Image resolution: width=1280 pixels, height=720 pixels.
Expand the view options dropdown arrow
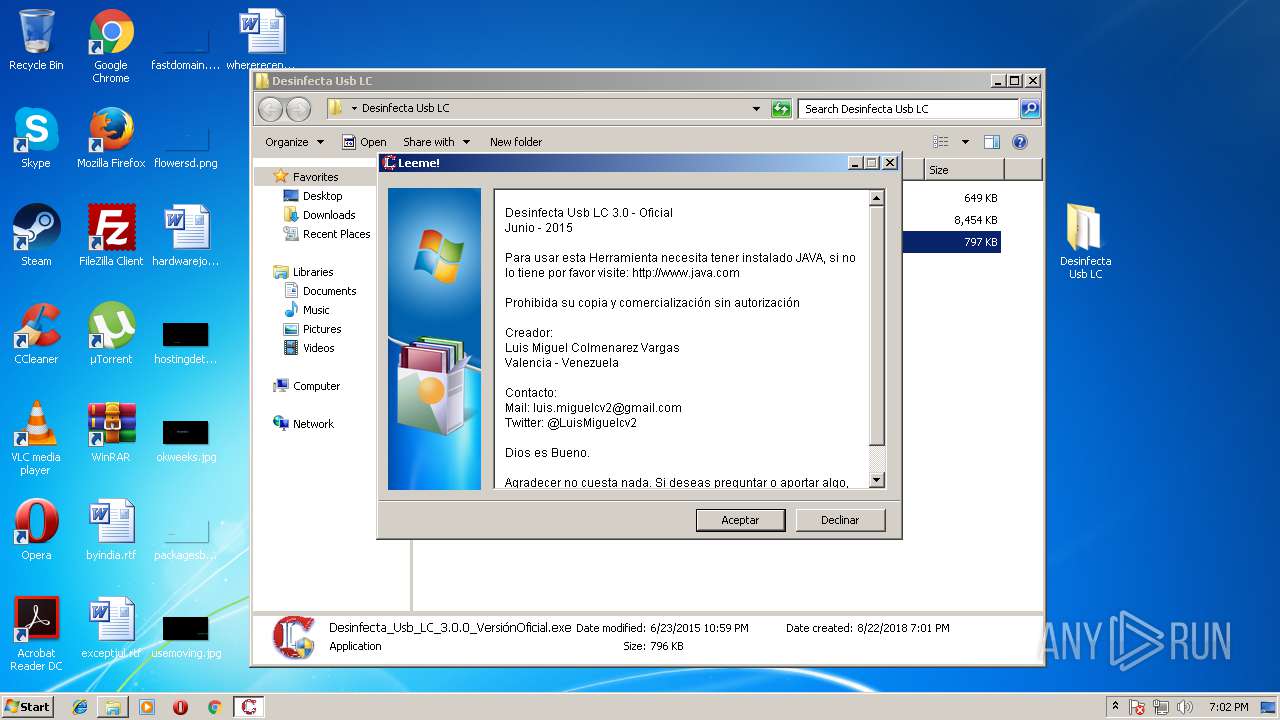coord(965,142)
